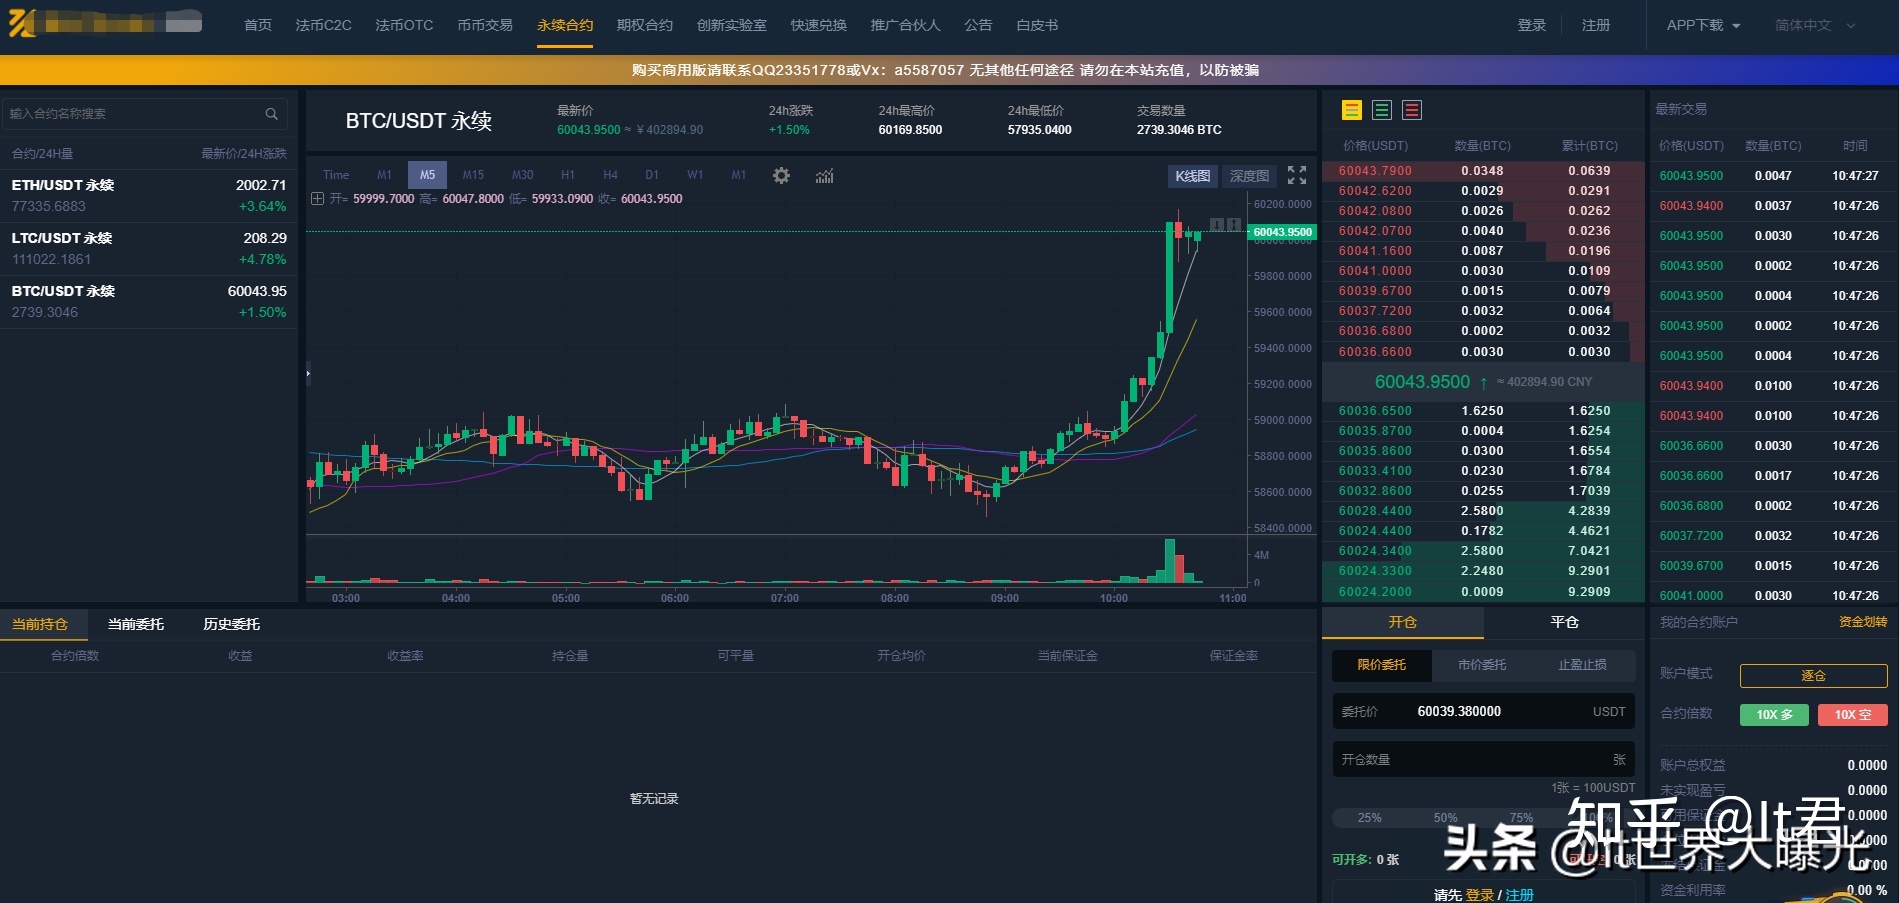Open chart indicators icon
This screenshot has width=1899, height=903.
tap(824, 176)
